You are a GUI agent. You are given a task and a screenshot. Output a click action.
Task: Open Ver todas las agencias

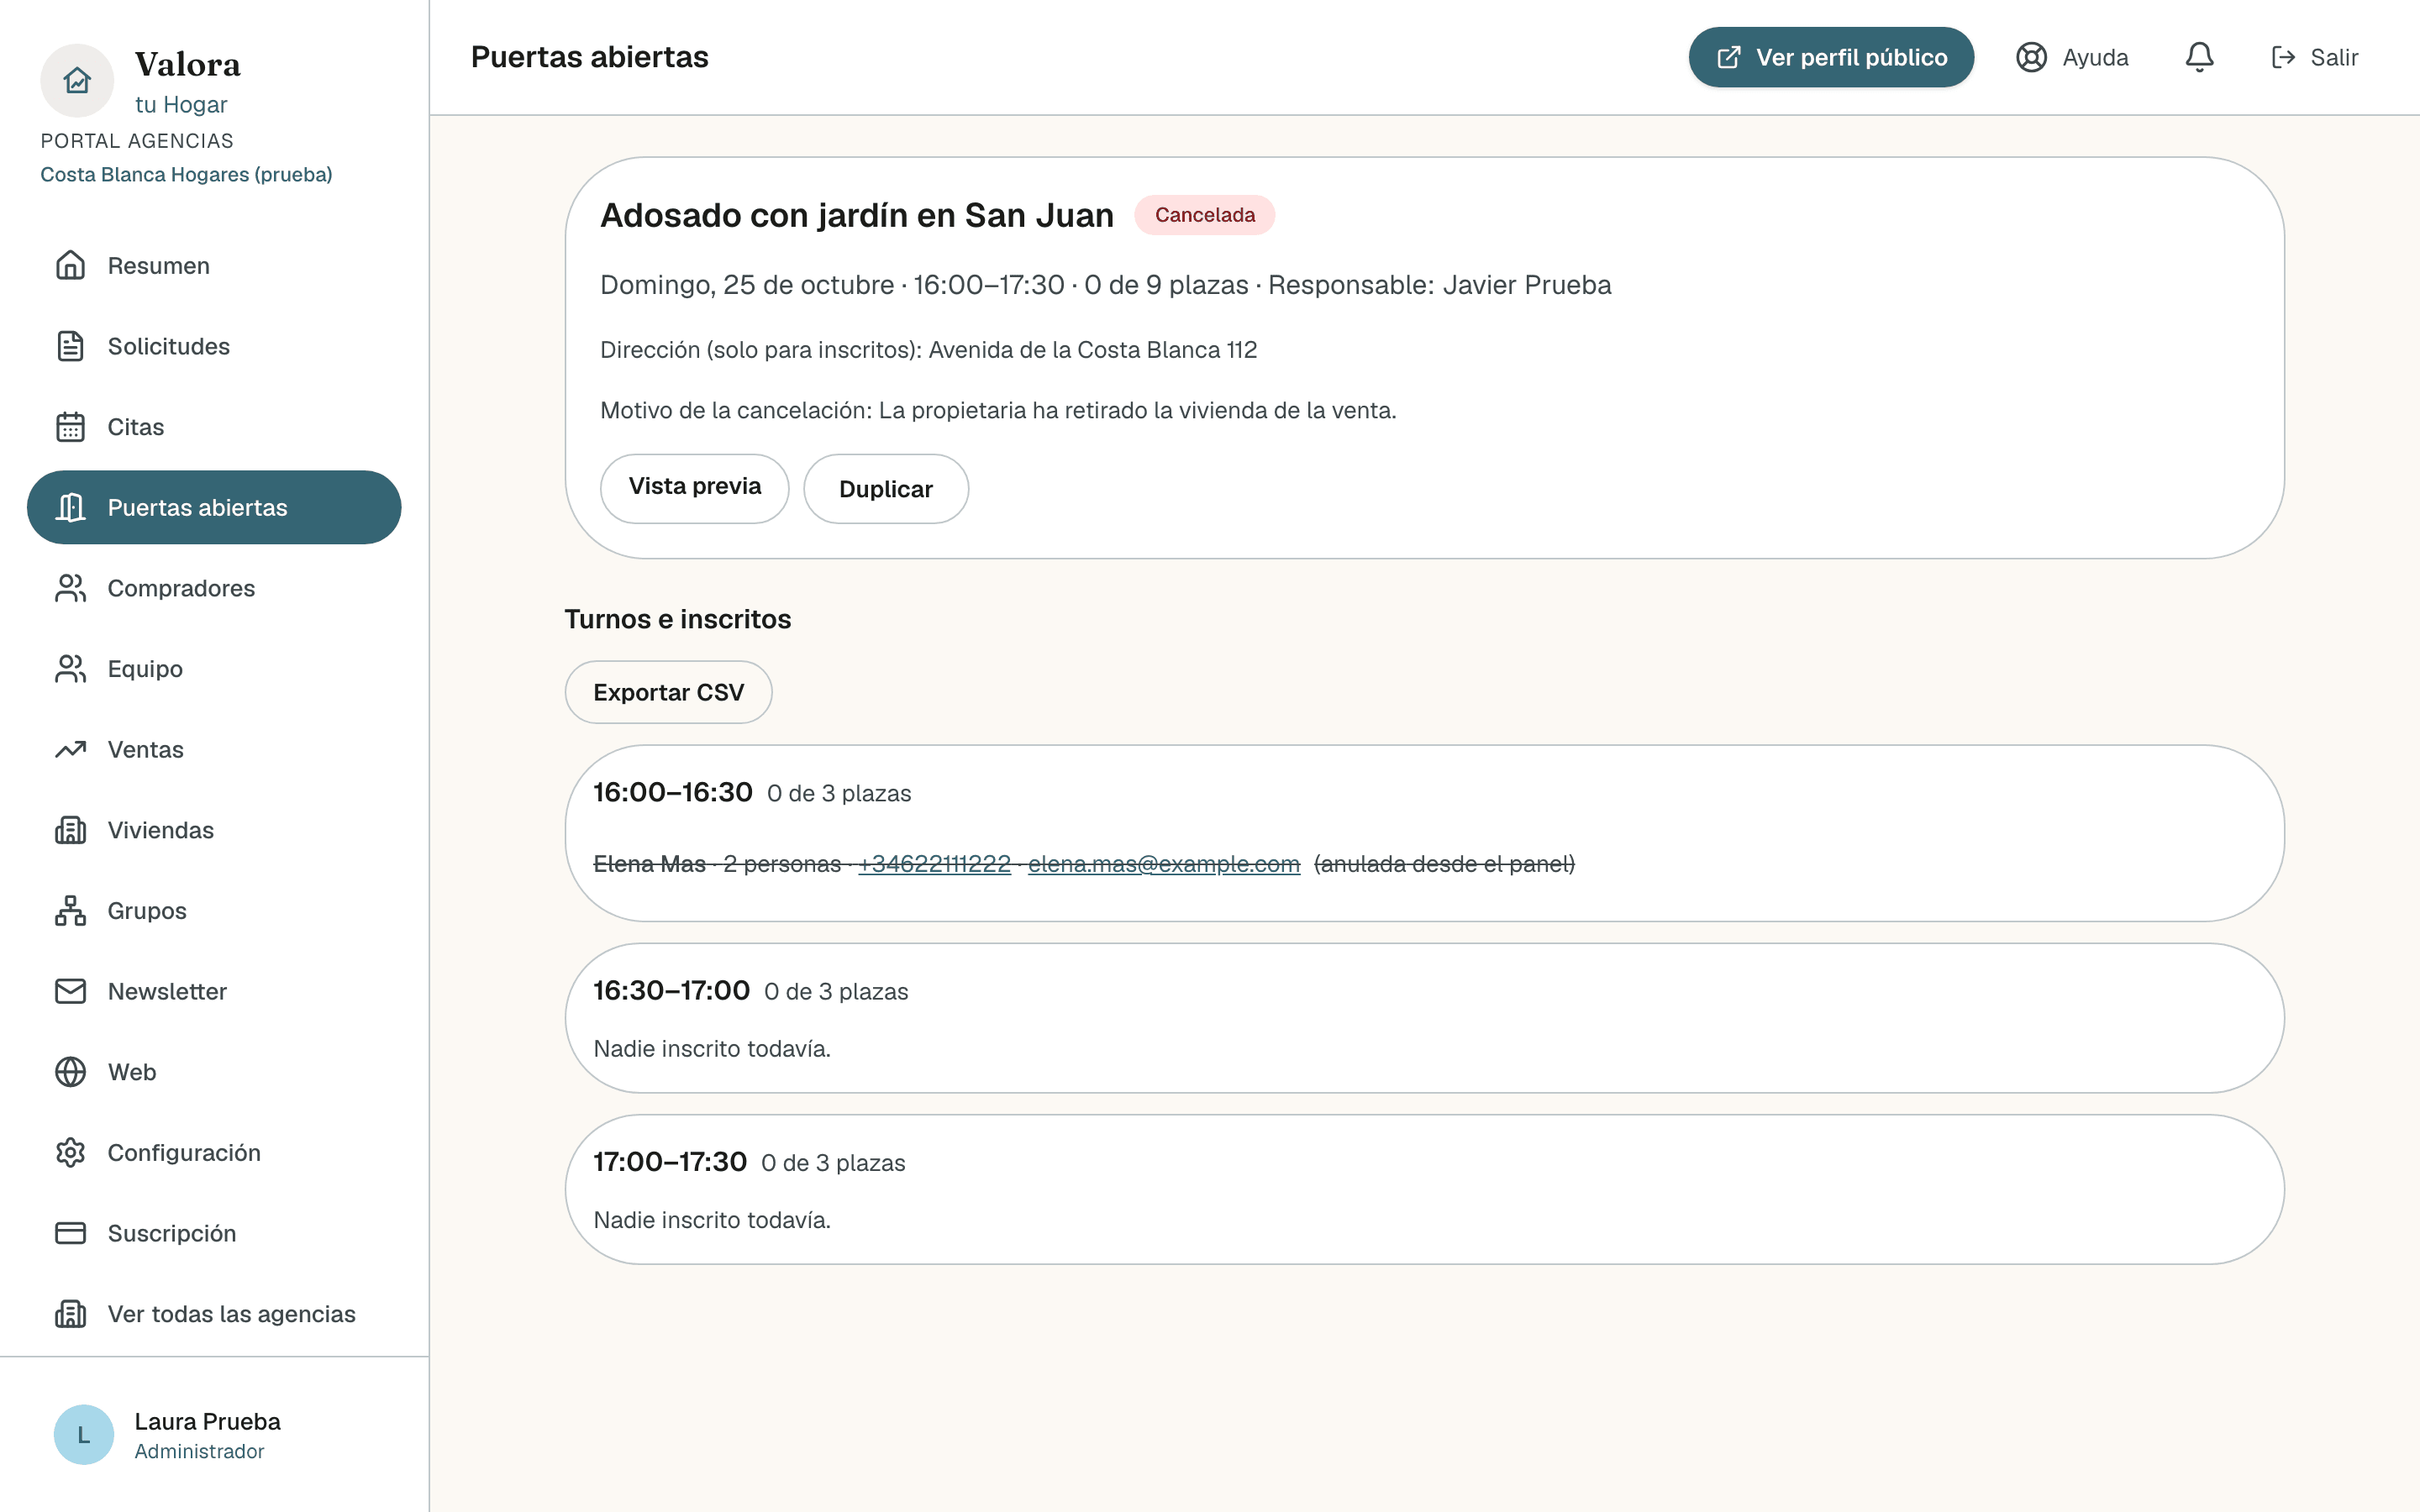[214, 1314]
